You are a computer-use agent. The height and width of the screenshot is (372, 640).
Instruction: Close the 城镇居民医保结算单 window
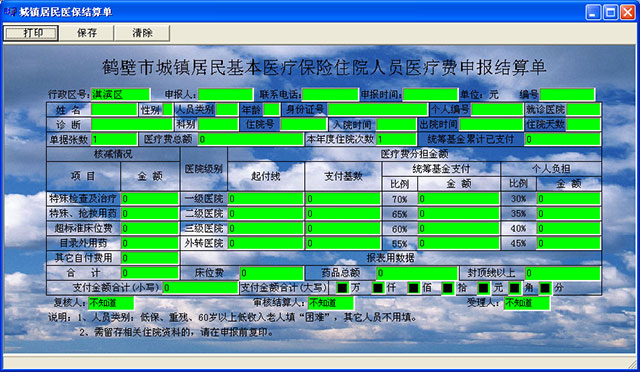pos(628,12)
